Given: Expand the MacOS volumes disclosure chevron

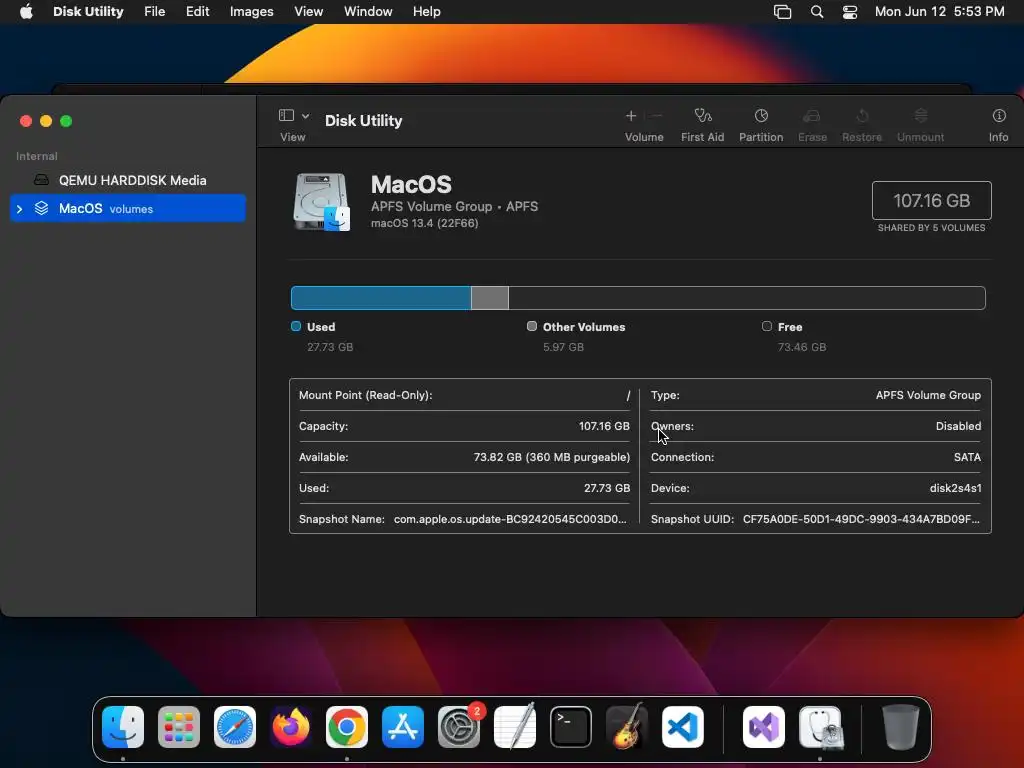Looking at the screenshot, I should point(20,209).
